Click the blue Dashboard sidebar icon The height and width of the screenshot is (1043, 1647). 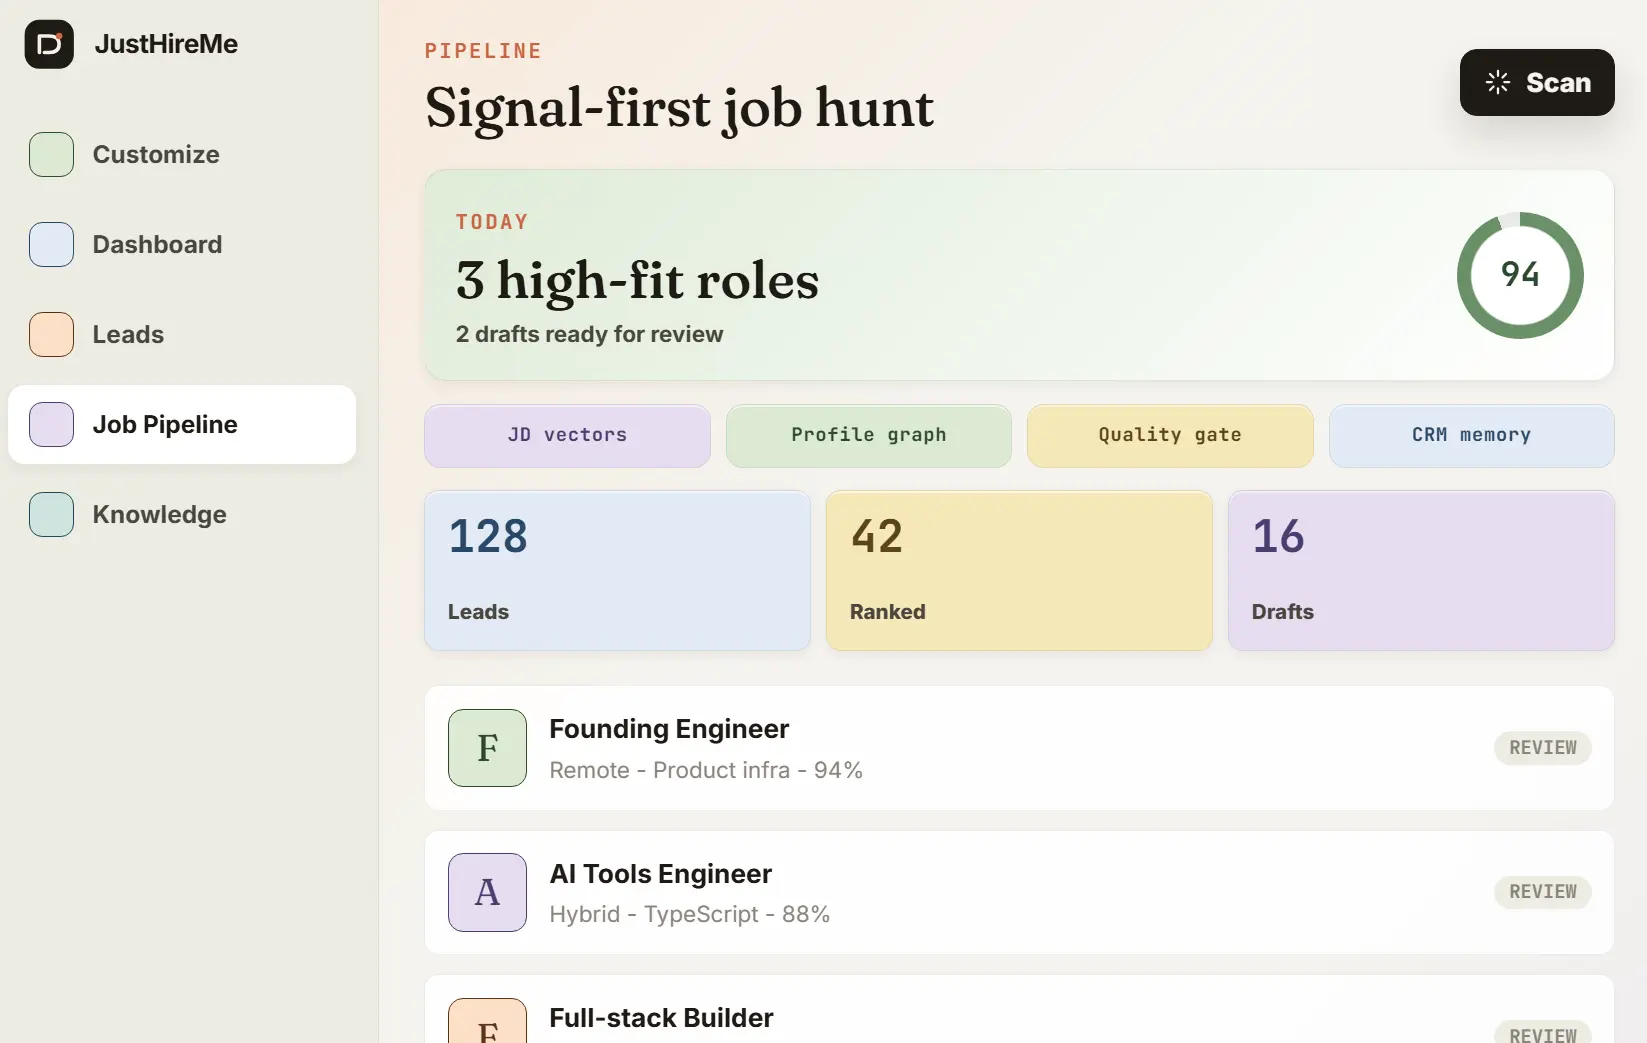click(51, 244)
